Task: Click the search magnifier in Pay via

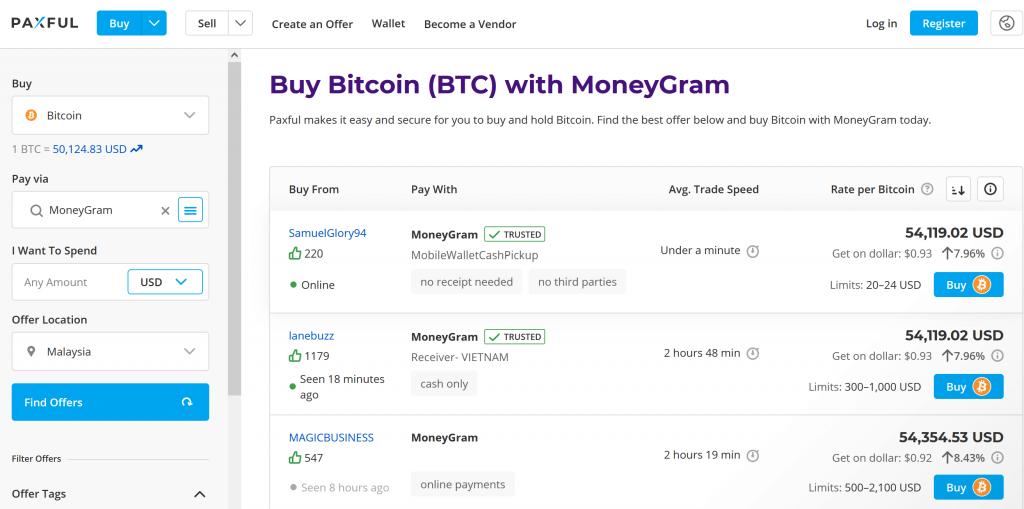Action: 36,210
